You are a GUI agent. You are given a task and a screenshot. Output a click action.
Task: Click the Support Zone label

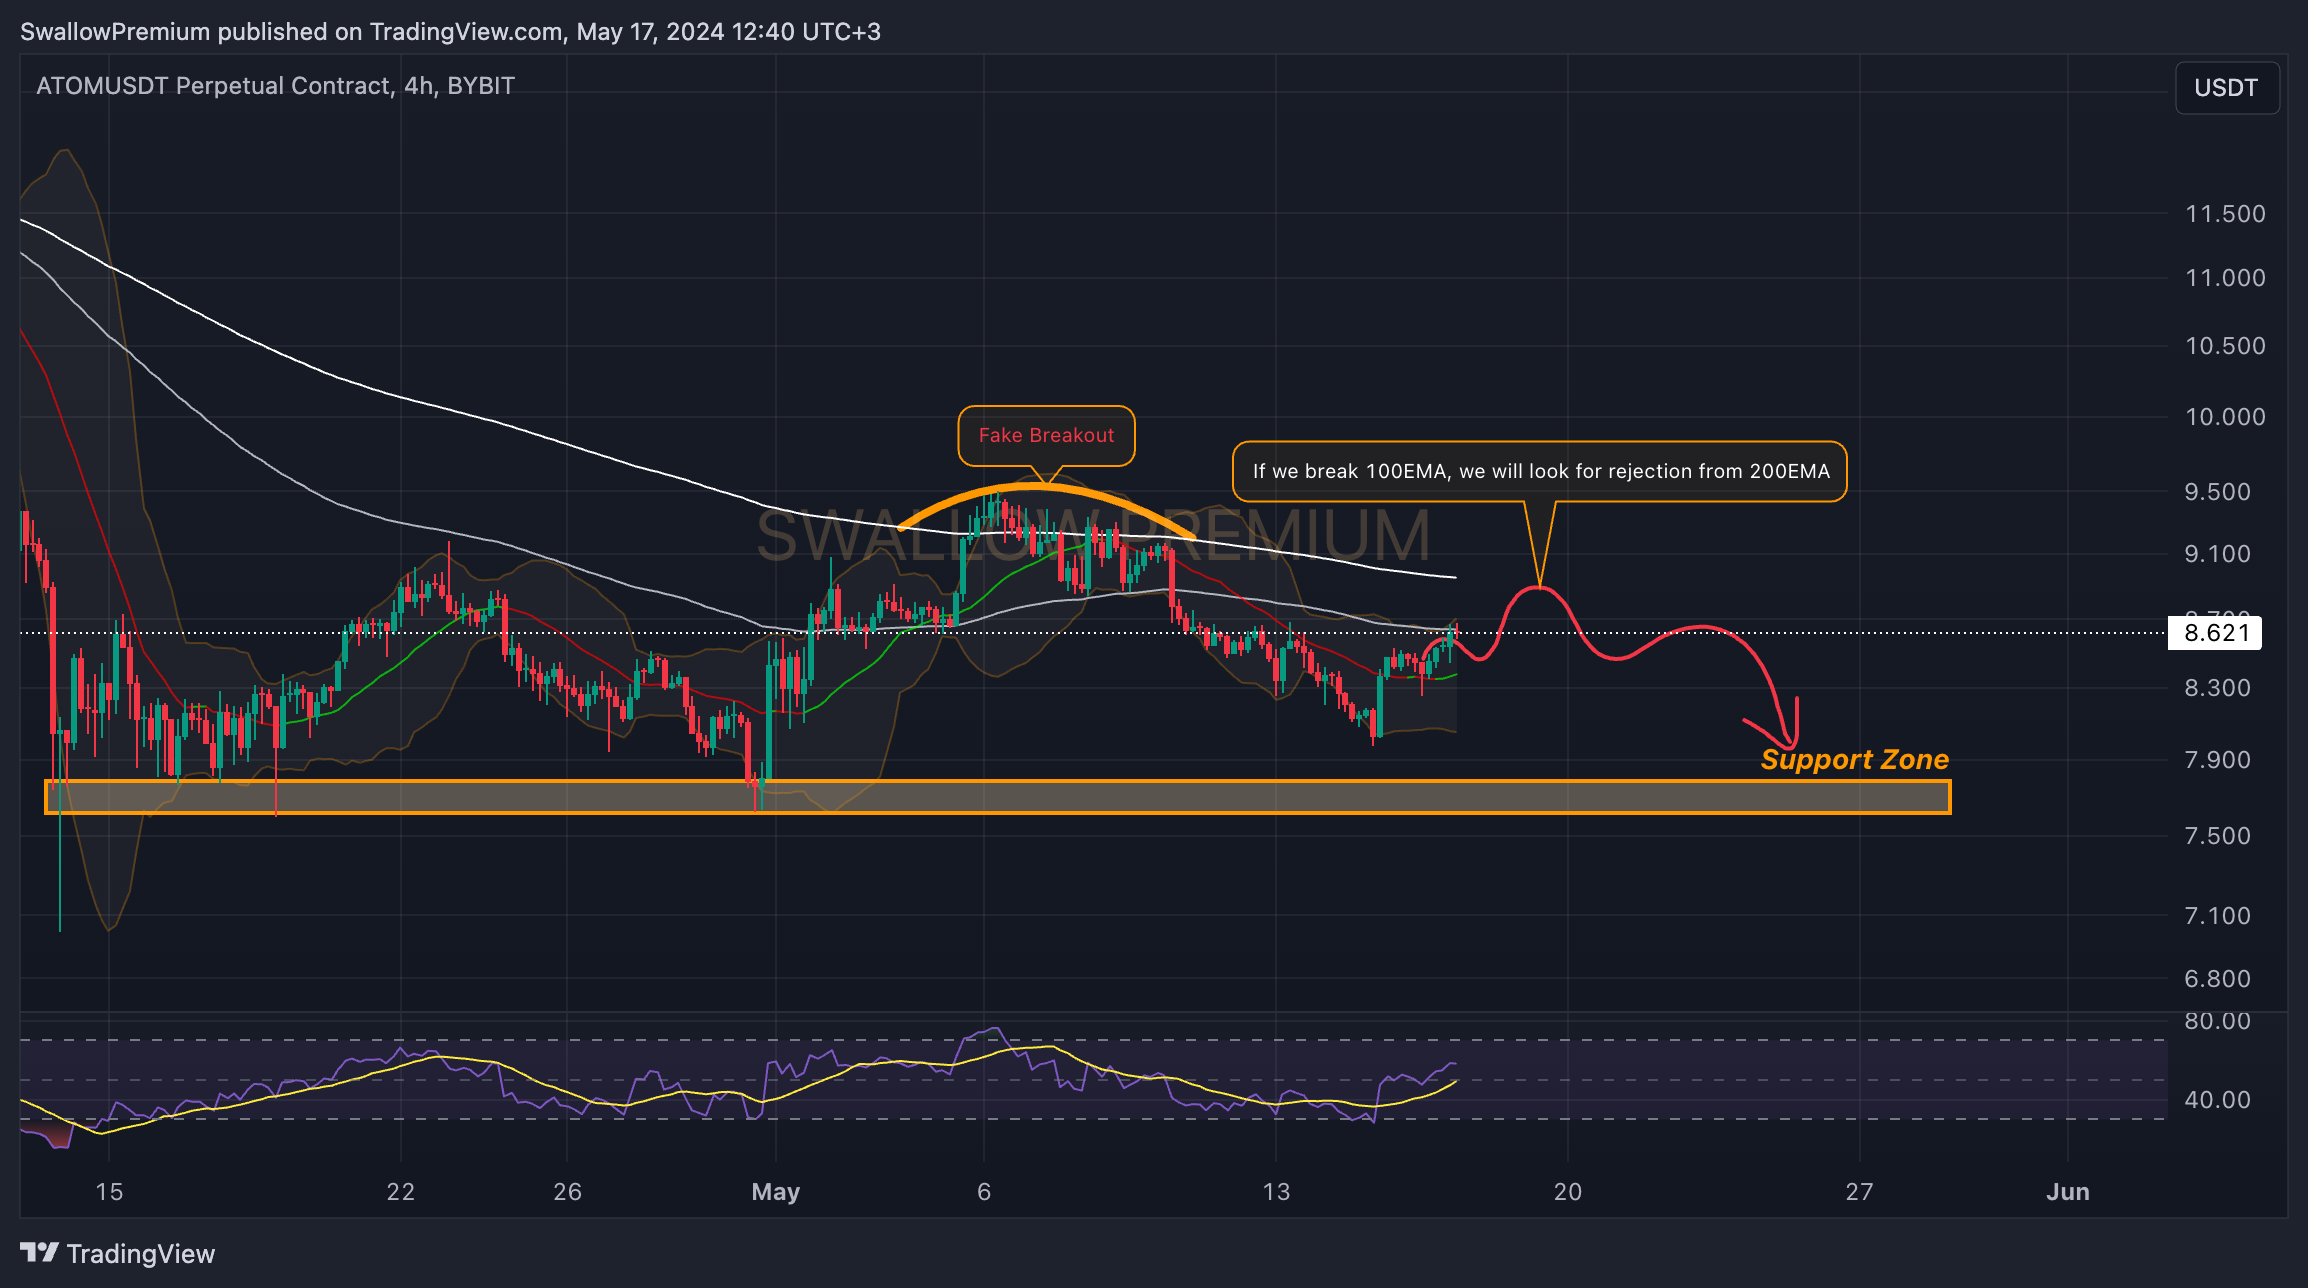(x=1854, y=760)
